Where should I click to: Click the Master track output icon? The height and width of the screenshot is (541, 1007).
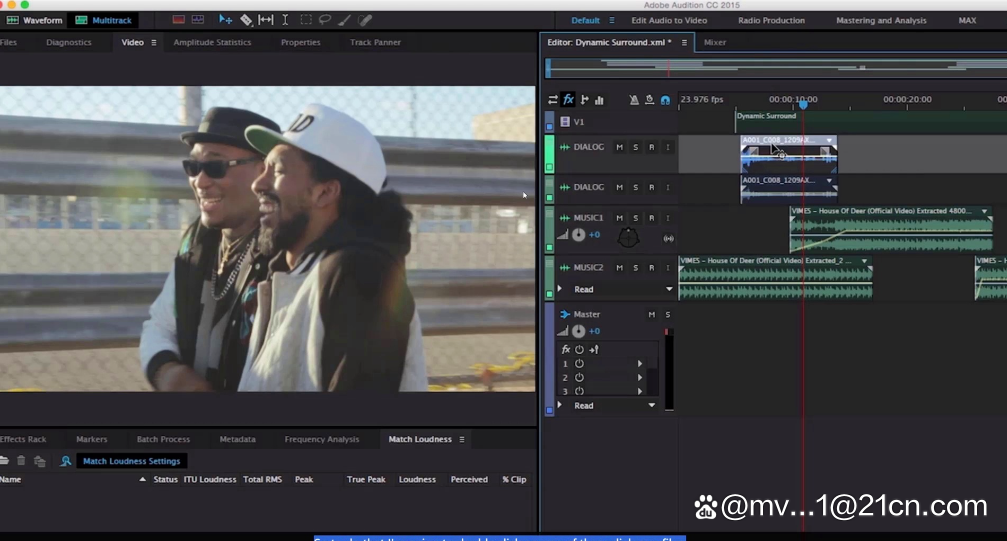(x=565, y=314)
